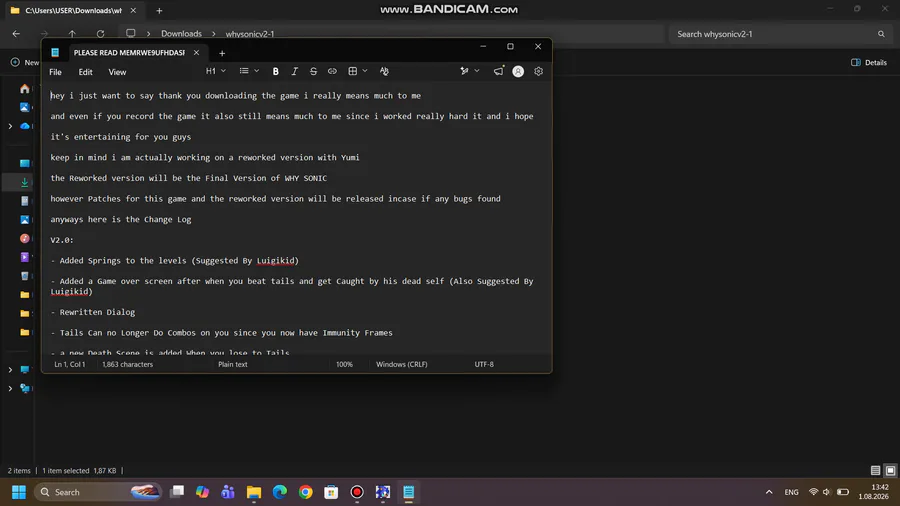This screenshot has height=506, width=900.
Task: Apply strikethrough formatting in Notepad
Action: [313, 72]
